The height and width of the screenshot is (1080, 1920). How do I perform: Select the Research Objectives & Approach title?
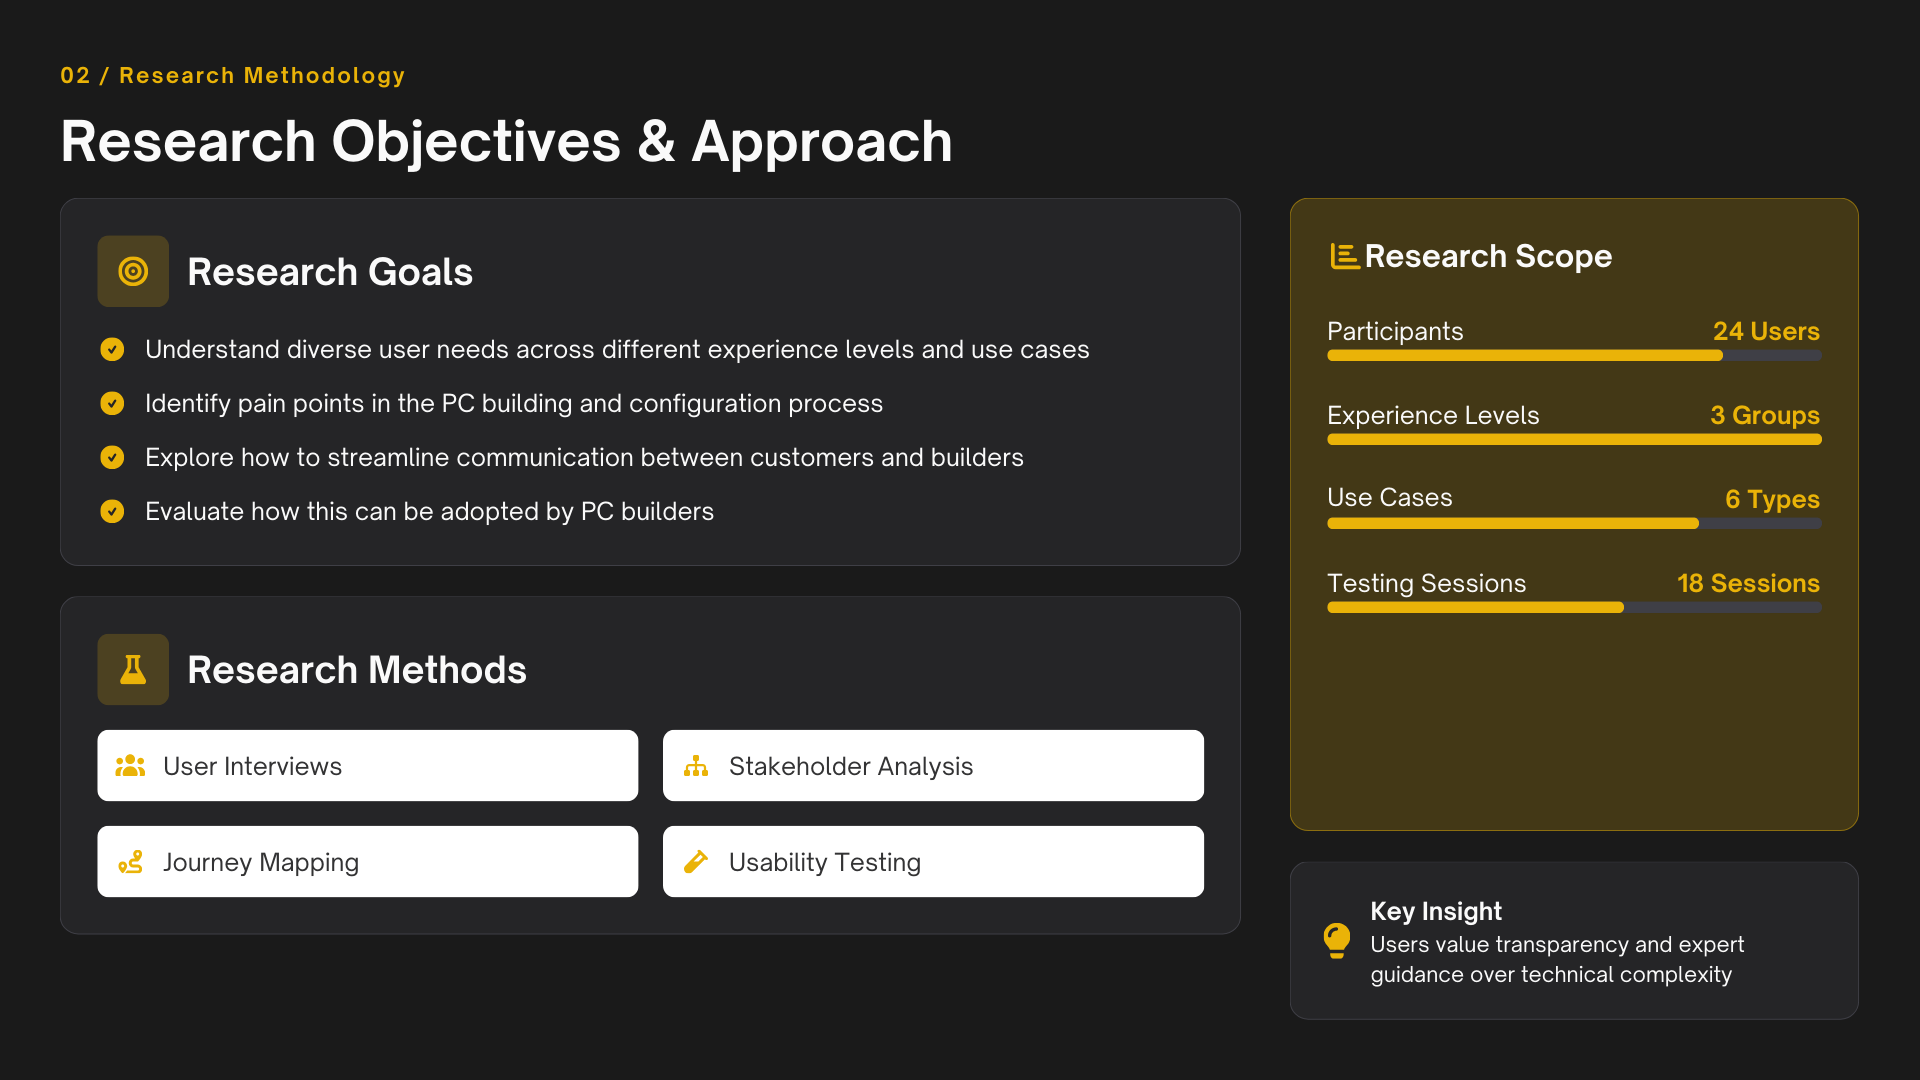(506, 141)
